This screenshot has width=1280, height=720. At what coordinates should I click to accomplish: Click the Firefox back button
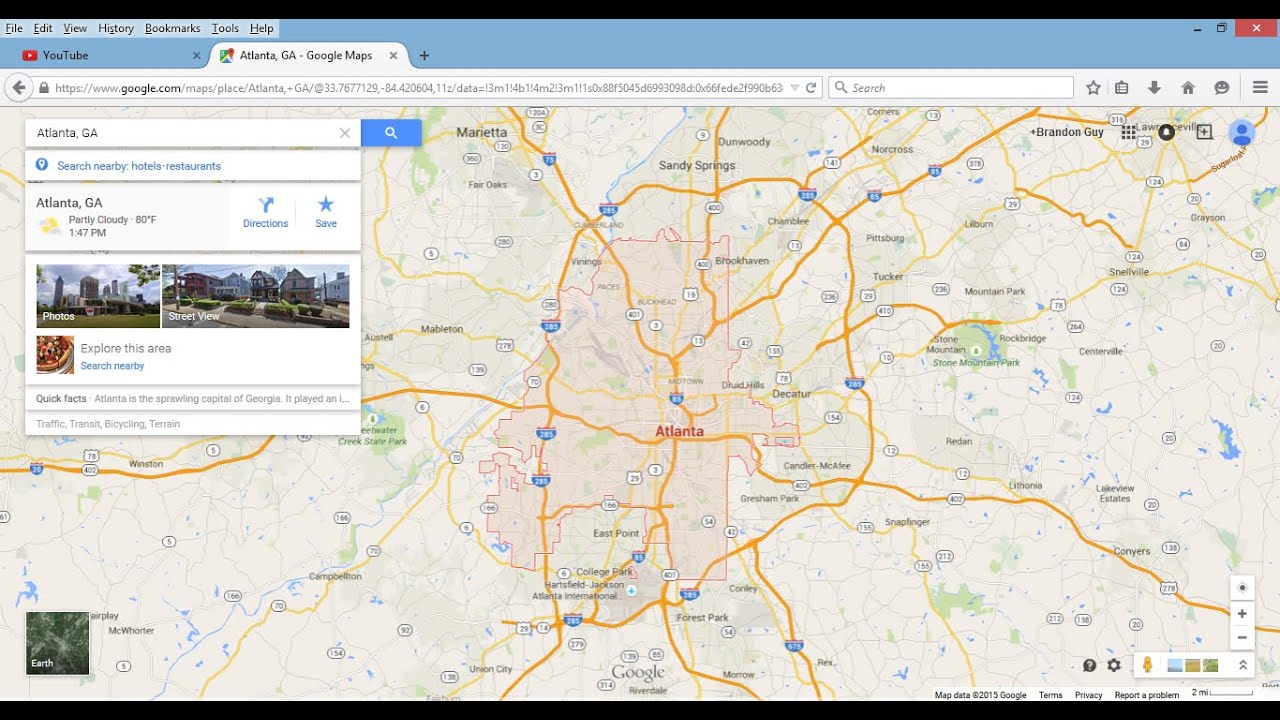(18, 88)
